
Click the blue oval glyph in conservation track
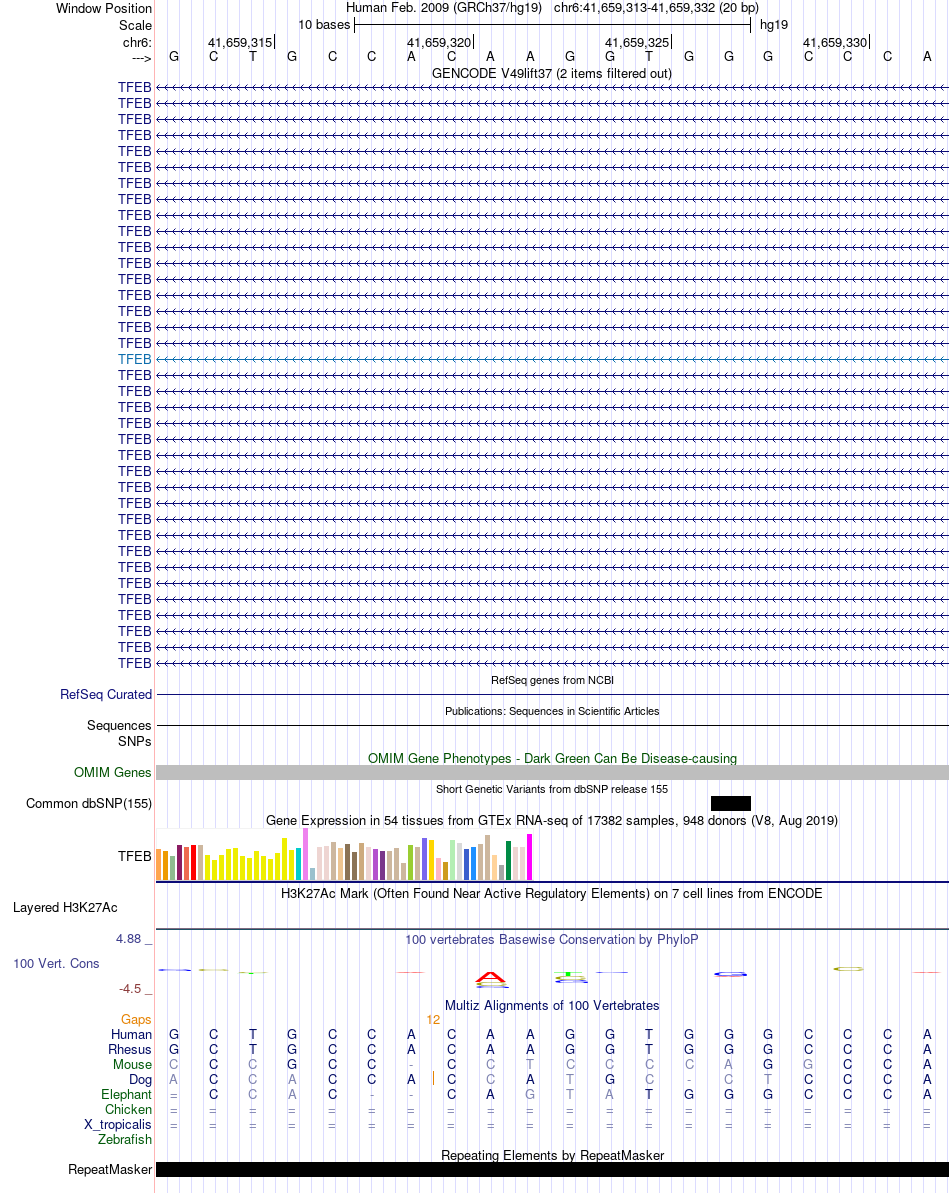point(730,974)
